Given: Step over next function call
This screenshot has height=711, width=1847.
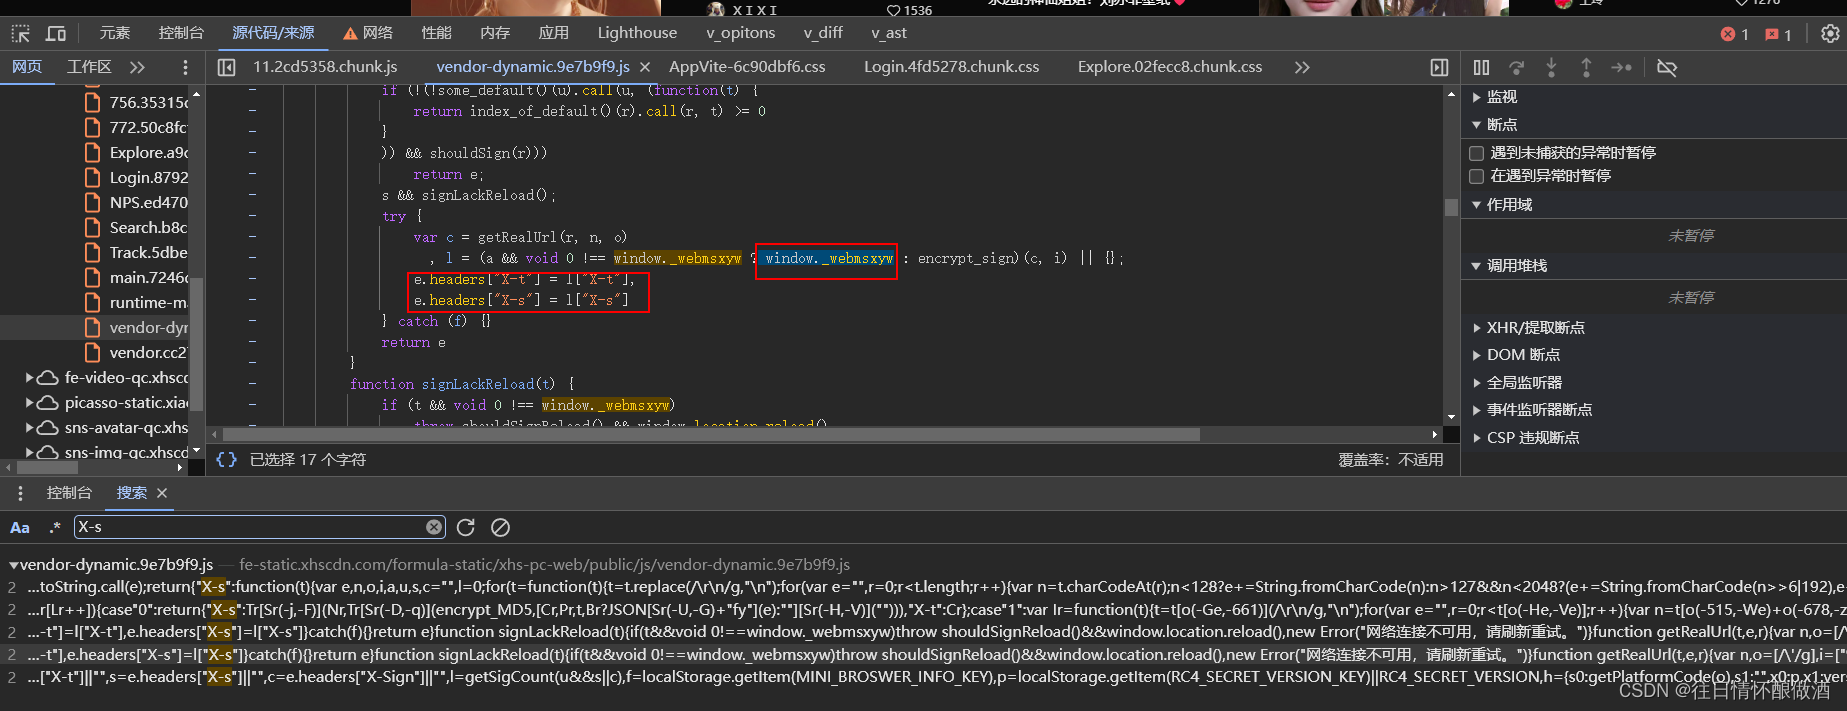Looking at the screenshot, I should pyautogui.click(x=1517, y=67).
